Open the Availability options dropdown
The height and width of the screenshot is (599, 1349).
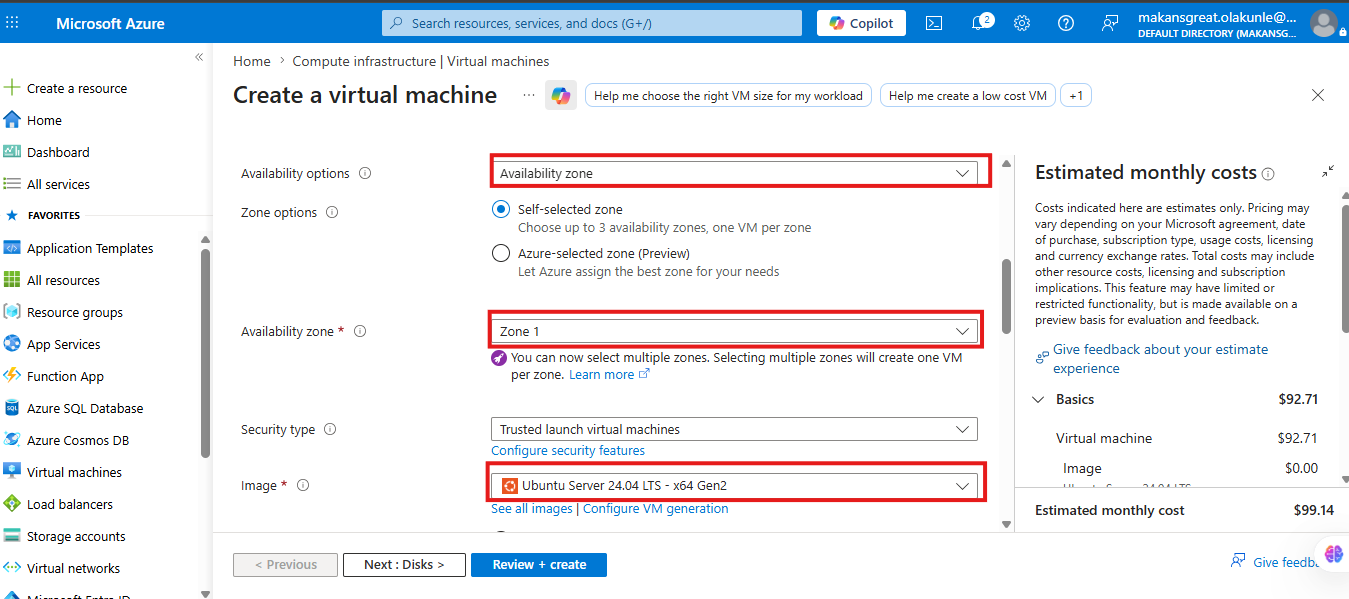coord(734,173)
